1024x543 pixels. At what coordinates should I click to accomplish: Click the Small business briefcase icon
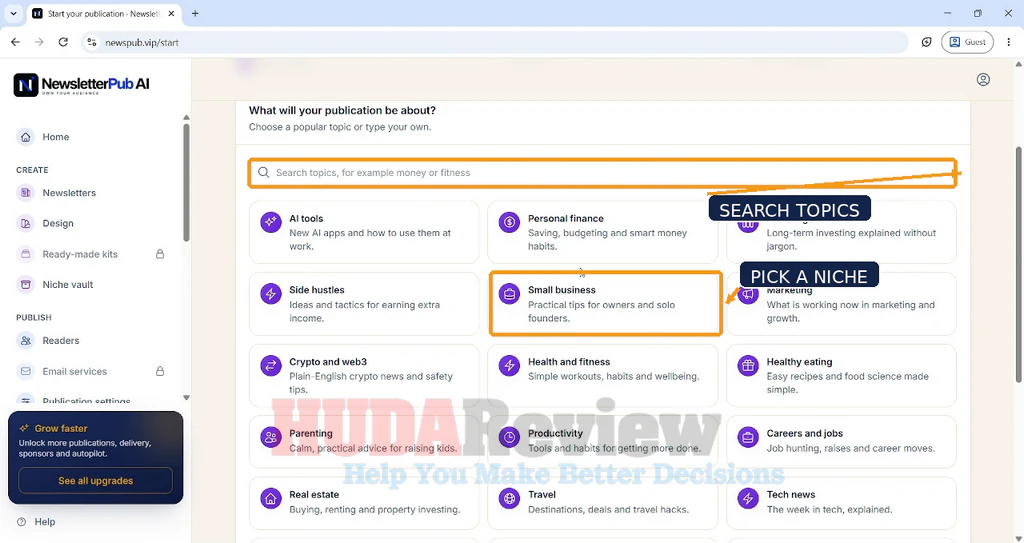pyautogui.click(x=509, y=294)
